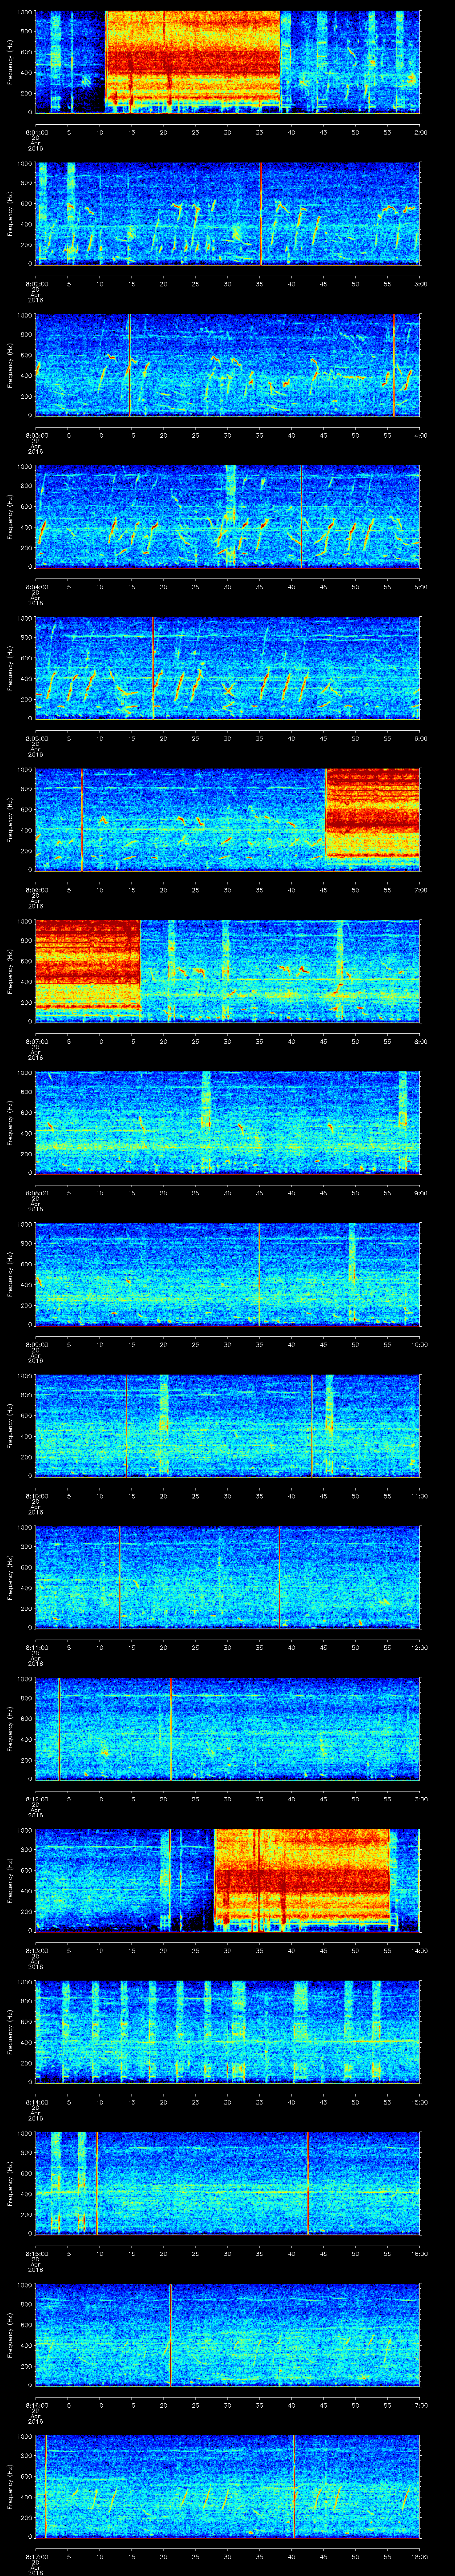
Task: Click the '8:16:00' time label
Action: (x=36, y=2405)
